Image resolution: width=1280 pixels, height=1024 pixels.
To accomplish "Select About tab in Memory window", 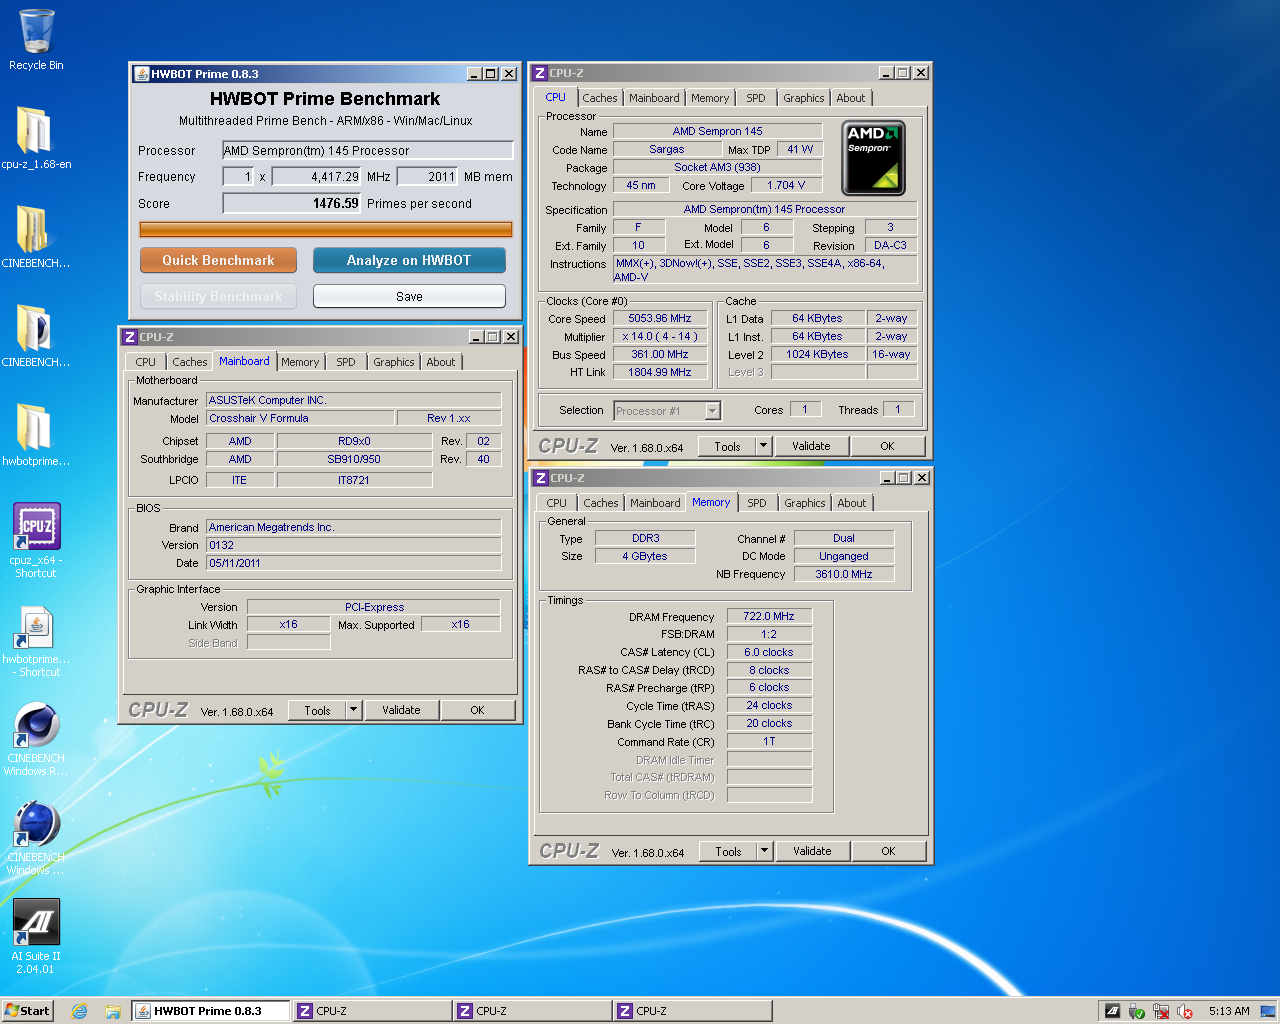I will click(x=852, y=503).
